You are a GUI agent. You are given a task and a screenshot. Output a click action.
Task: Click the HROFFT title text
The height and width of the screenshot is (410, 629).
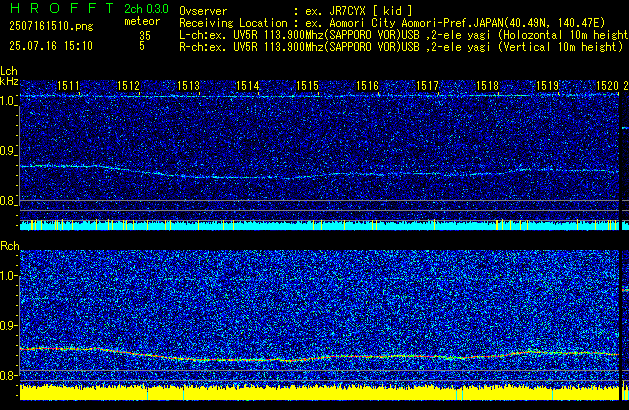point(62,8)
